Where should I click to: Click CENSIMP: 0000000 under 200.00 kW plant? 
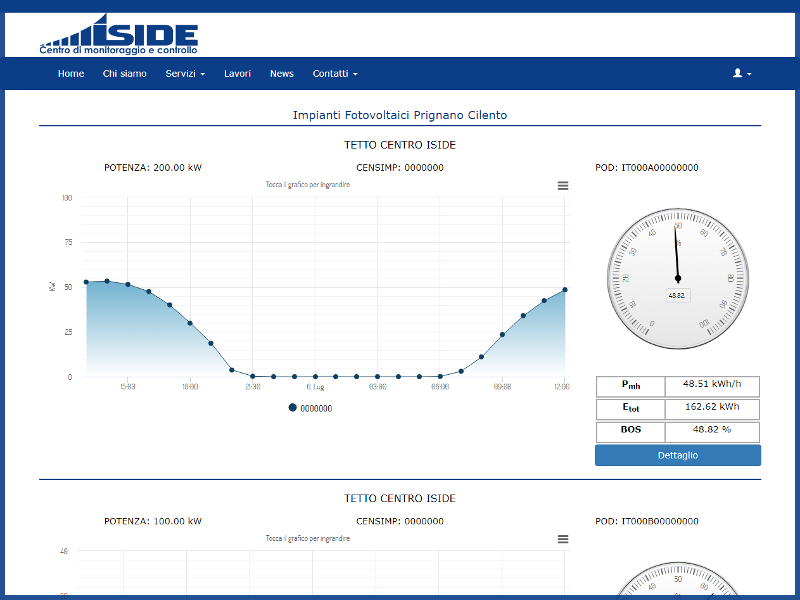[x=400, y=168]
